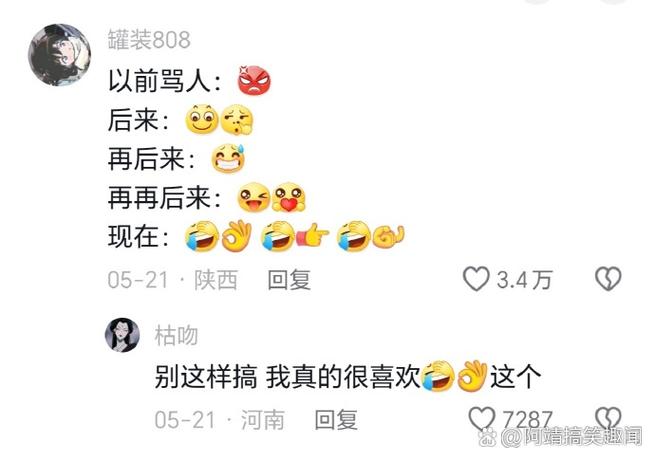Screen dimensions: 655x461
Task: Tap the smiling emoji right after 后来
Action: point(202,120)
